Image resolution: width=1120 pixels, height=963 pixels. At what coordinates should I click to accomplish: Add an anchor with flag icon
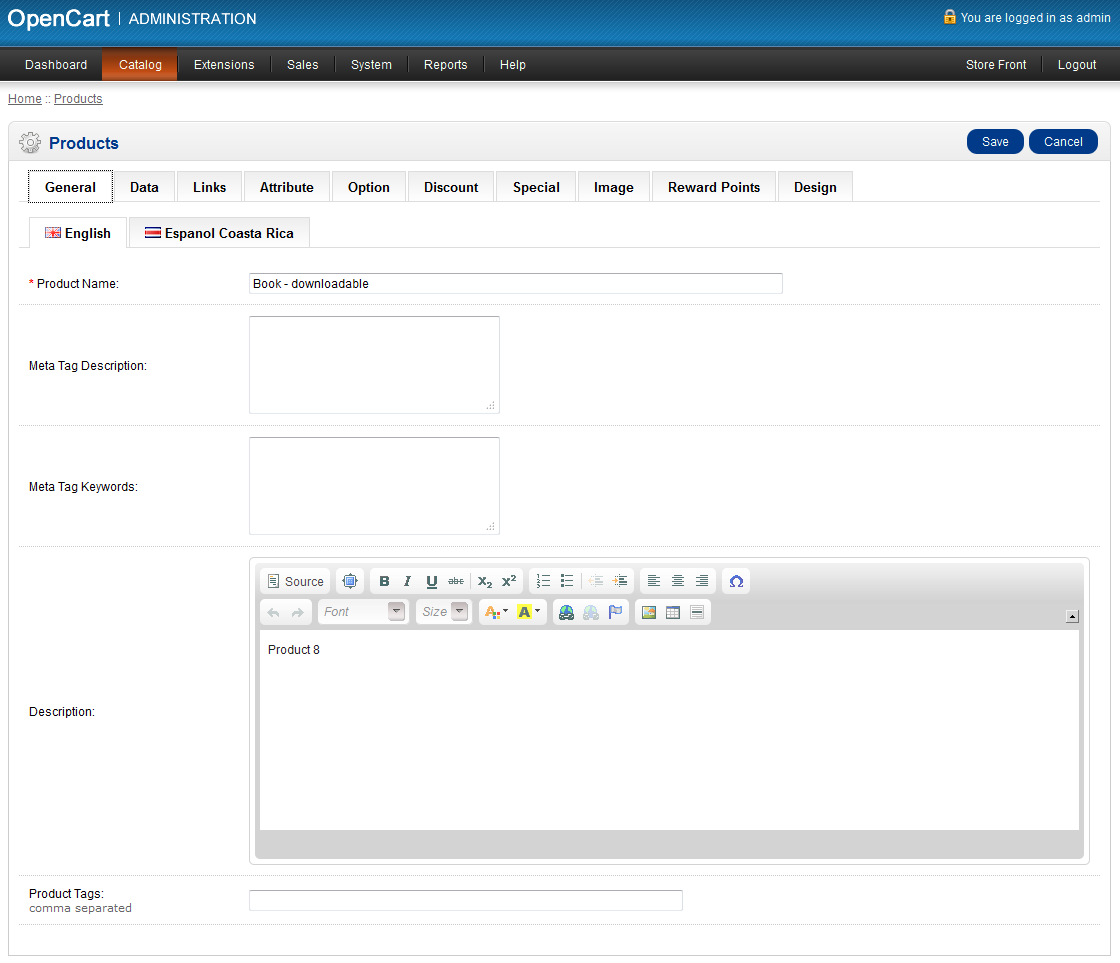tap(615, 612)
